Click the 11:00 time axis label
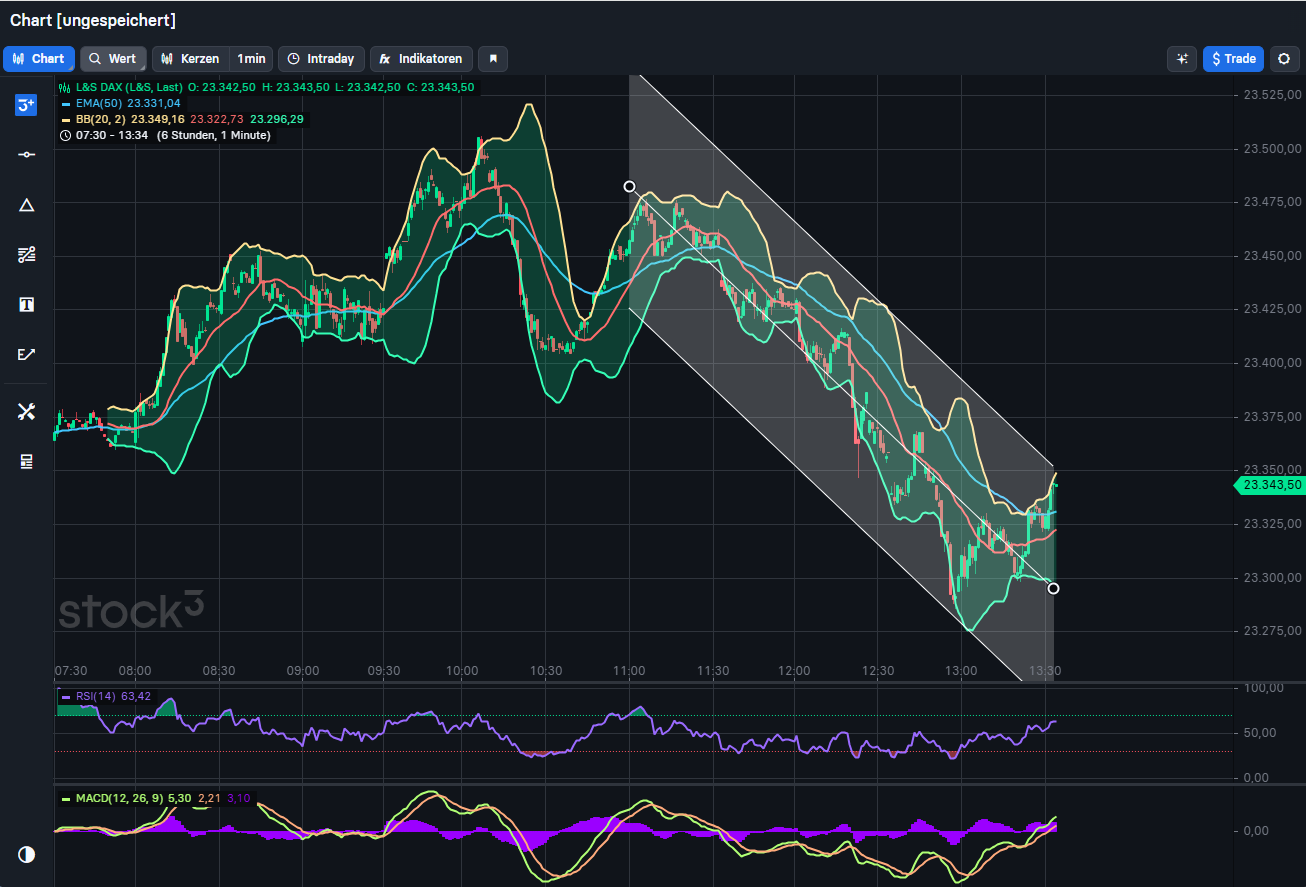This screenshot has width=1306, height=887. 628,670
